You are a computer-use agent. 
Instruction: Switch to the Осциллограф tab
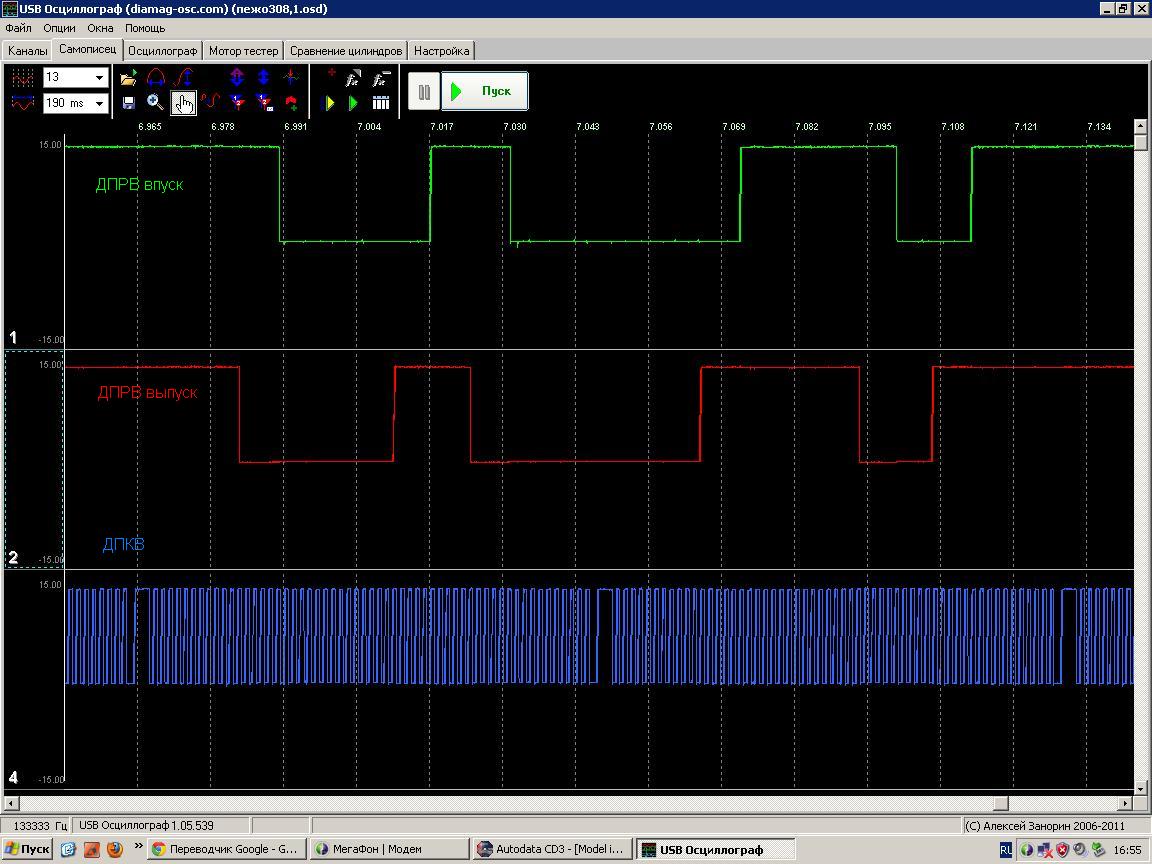162,51
